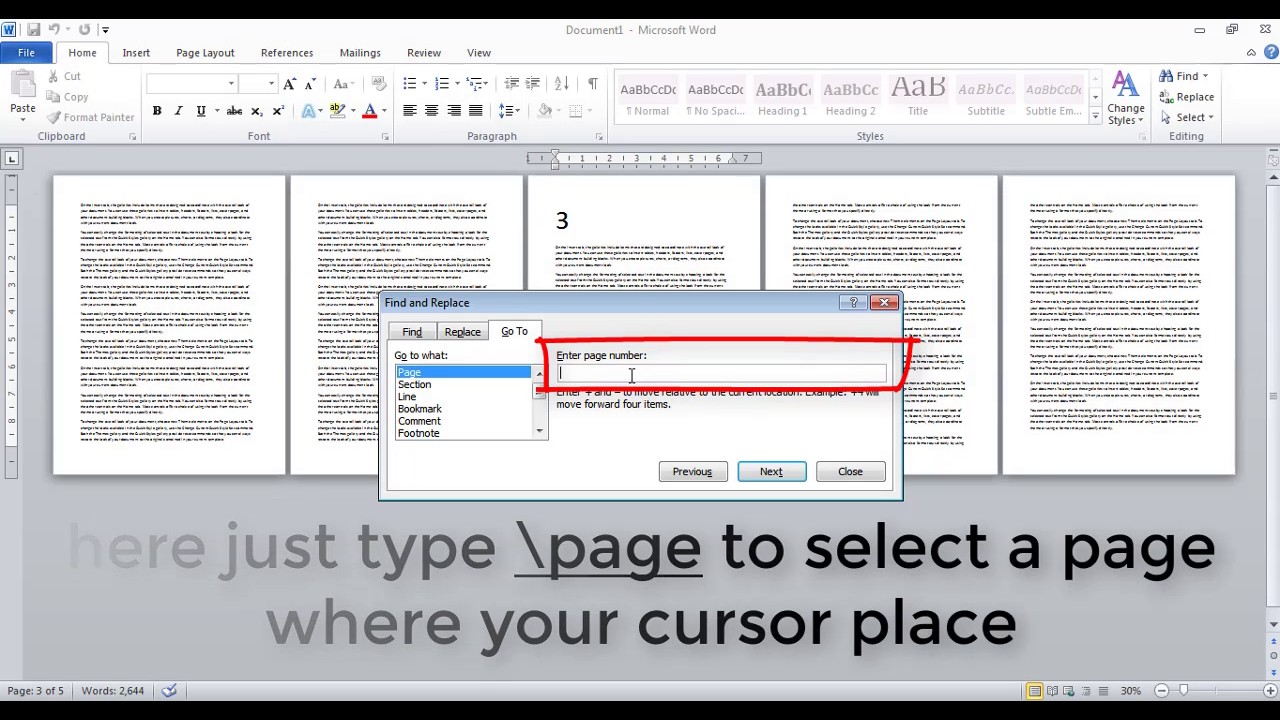Click the Shrink Font icon
Screen dimensions: 1280x720
(x=311, y=84)
